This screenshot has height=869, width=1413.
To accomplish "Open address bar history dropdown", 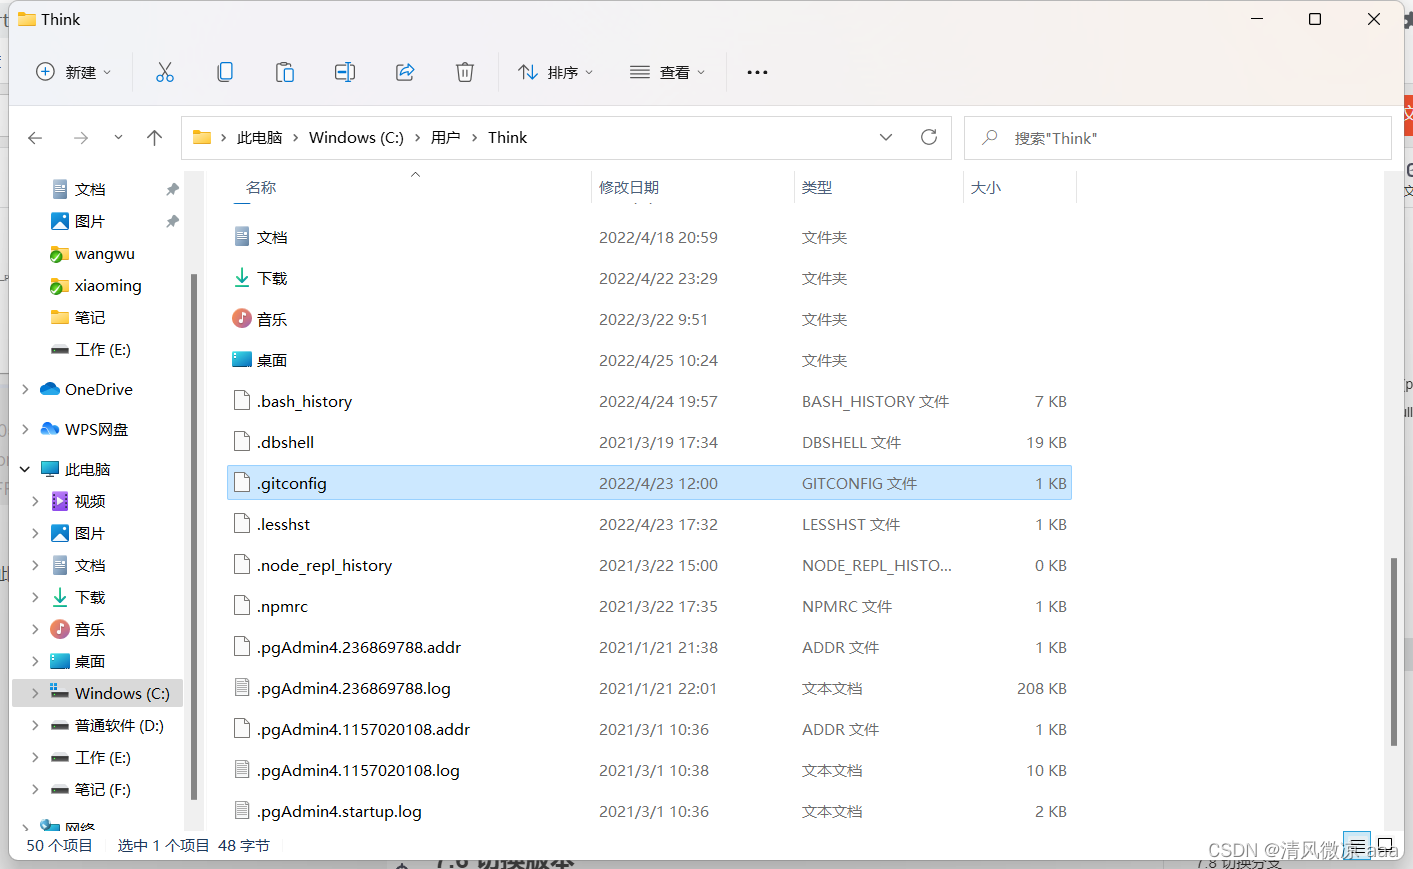I will pyautogui.click(x=886, y=137).
